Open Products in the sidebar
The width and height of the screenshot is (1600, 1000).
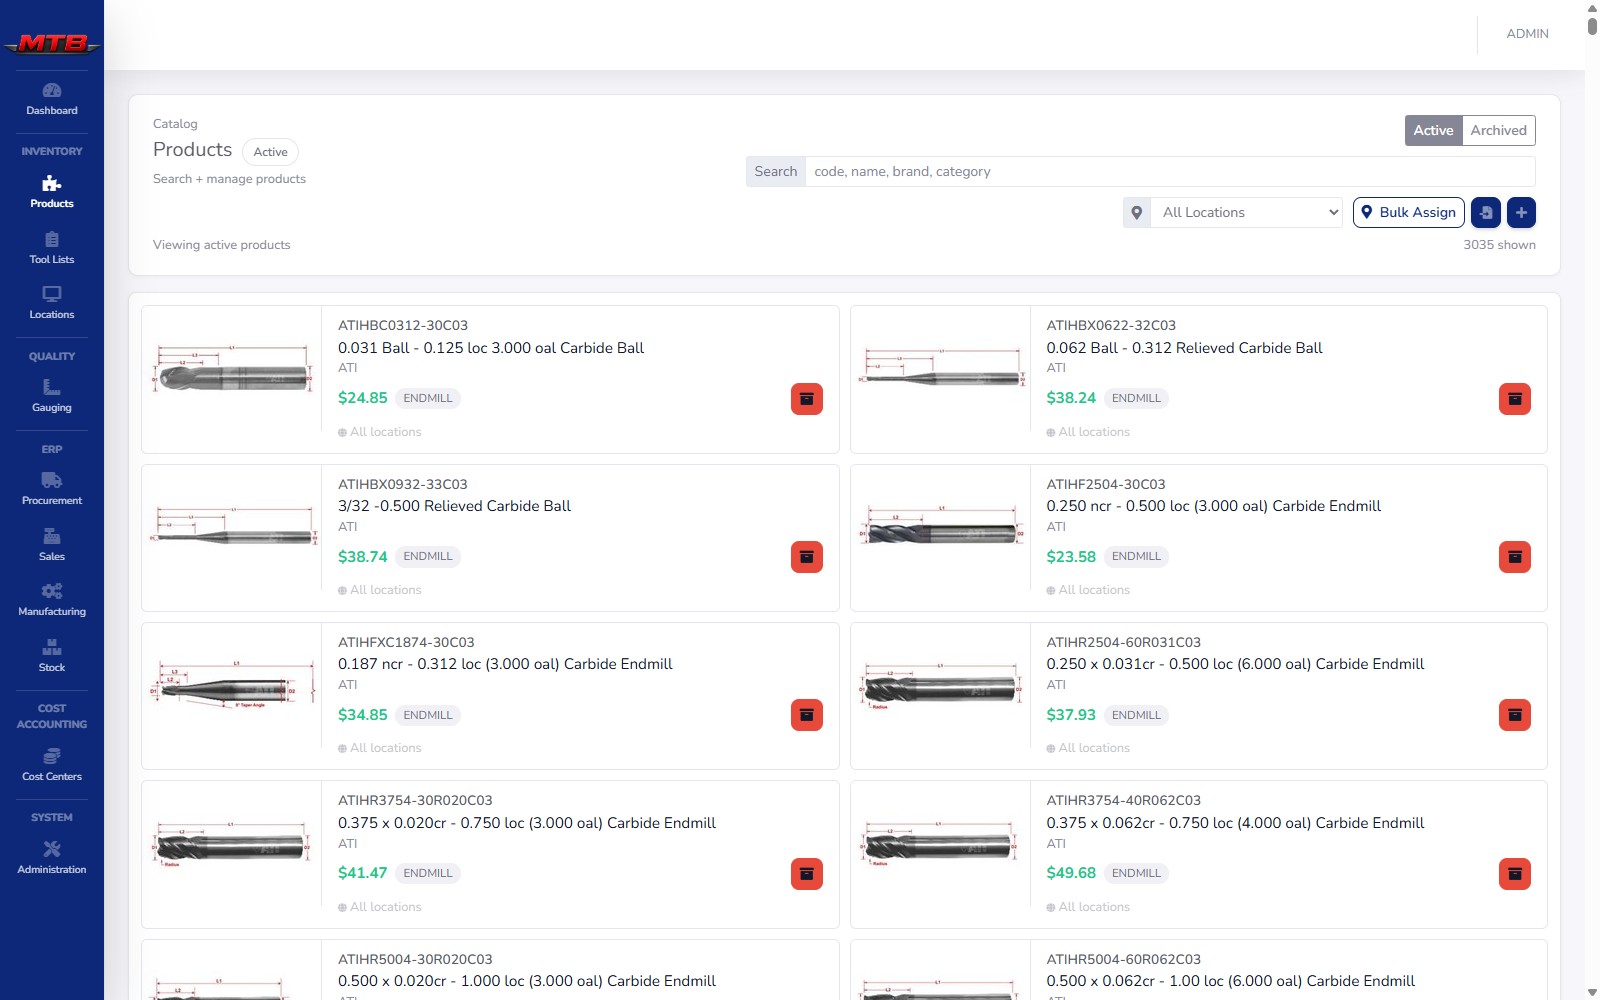(x=52, y=192)
